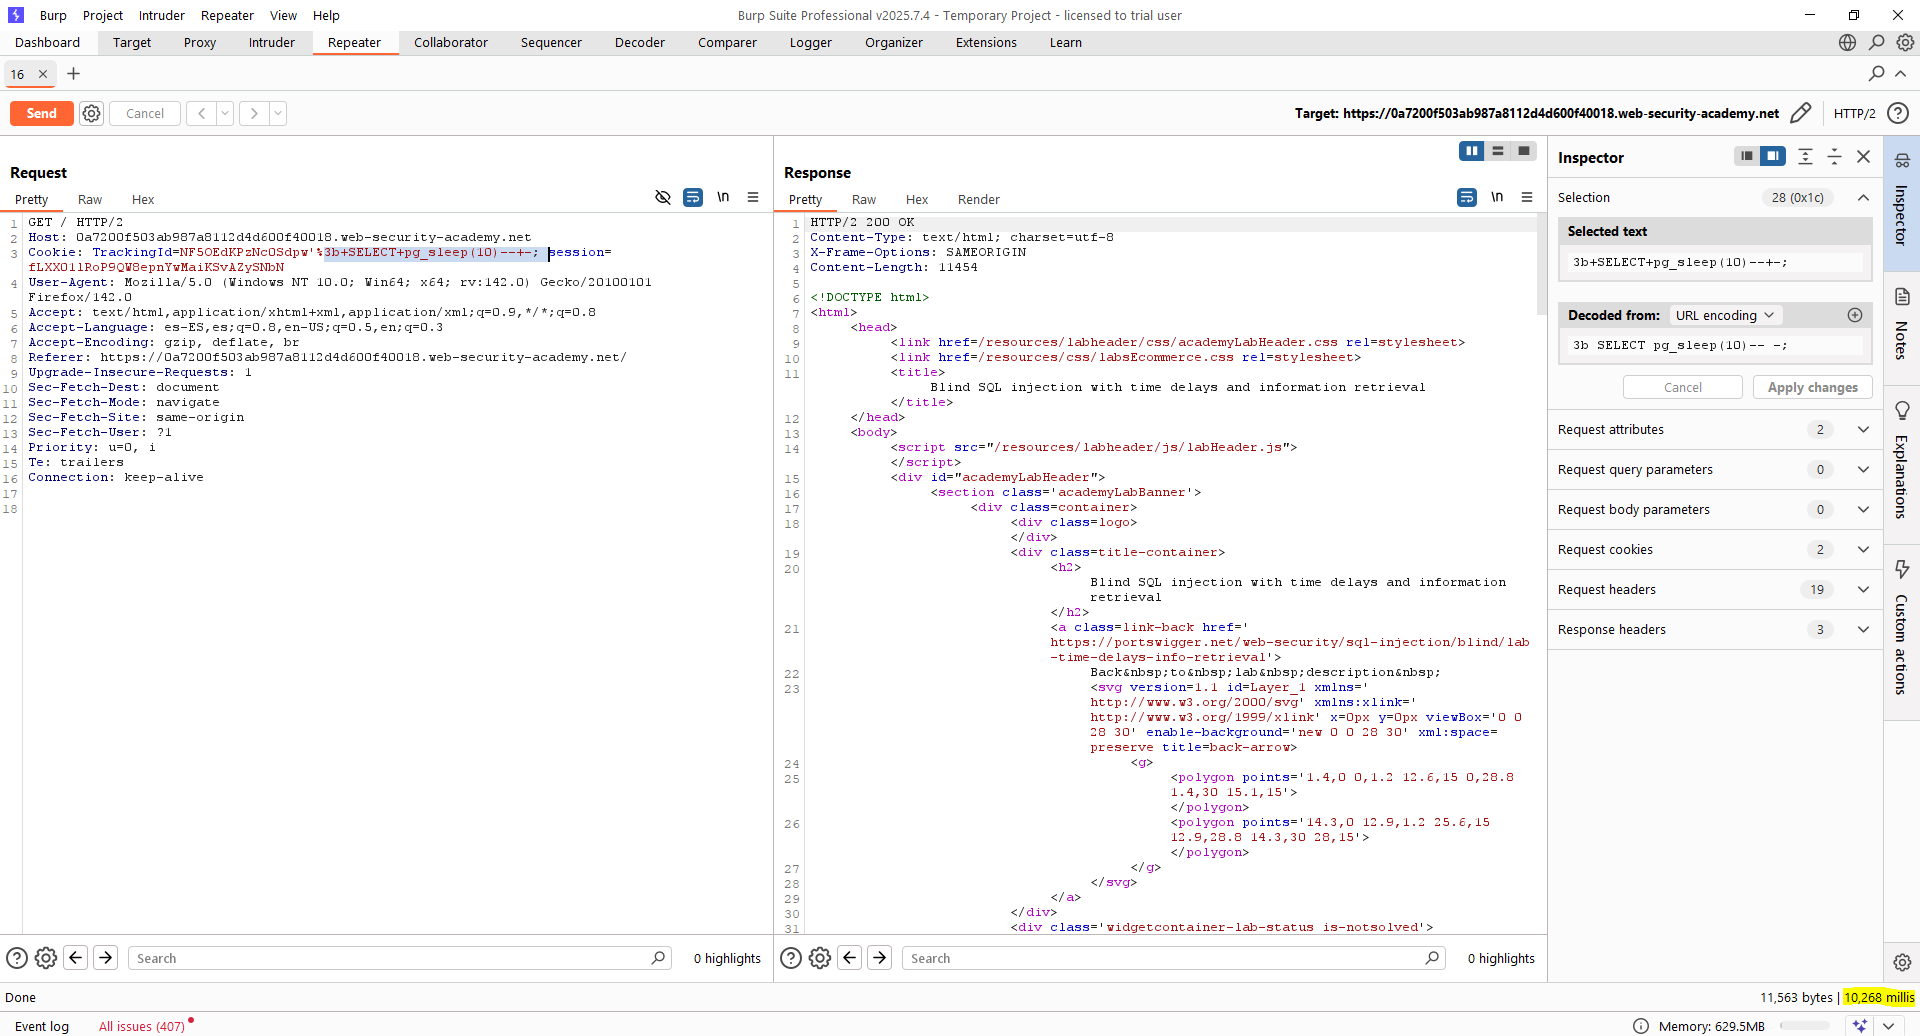This screenshot has height=1036, width=1920.
Task: Switch request view to Raw
Action: point(90,199)
